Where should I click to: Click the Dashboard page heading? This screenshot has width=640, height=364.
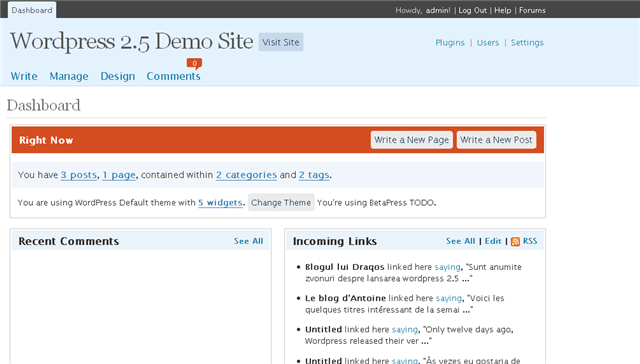[x=44, y=105]
